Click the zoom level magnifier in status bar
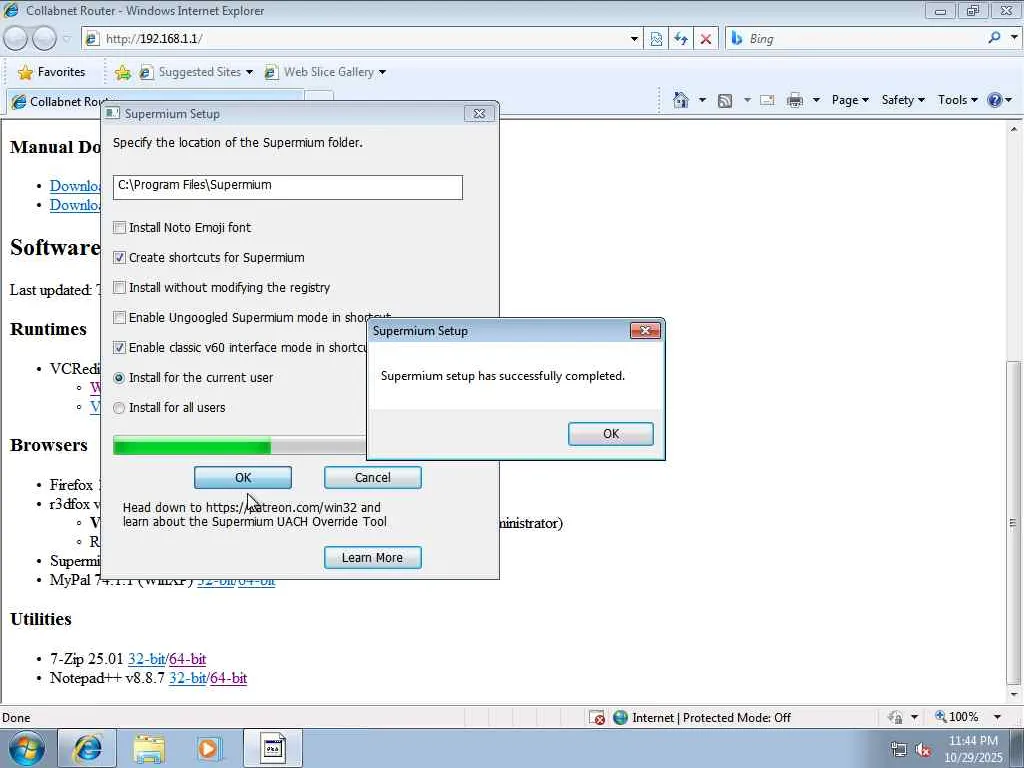The image size is (1024, 768). 941,716
